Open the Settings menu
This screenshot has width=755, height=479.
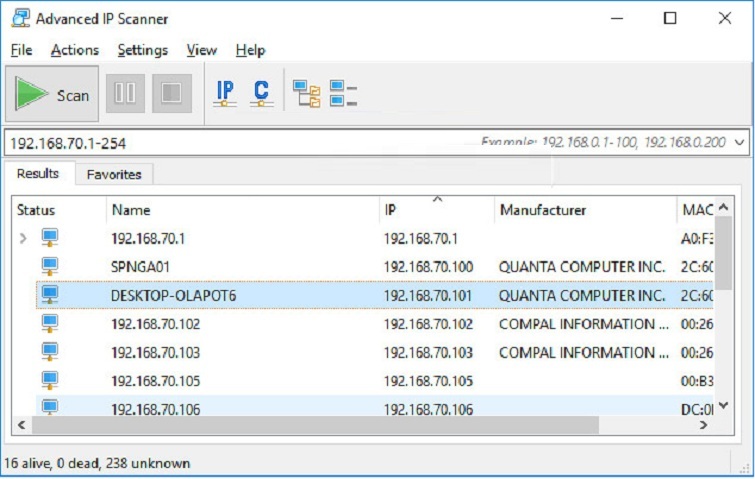(x=142, y=50)
